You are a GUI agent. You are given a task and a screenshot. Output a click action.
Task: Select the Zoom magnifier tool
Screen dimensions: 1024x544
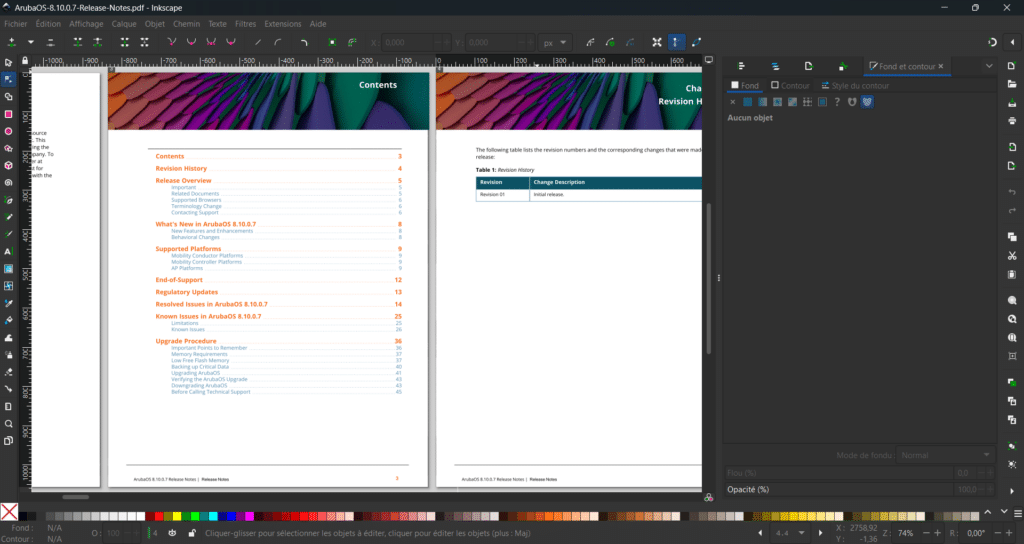8,424
